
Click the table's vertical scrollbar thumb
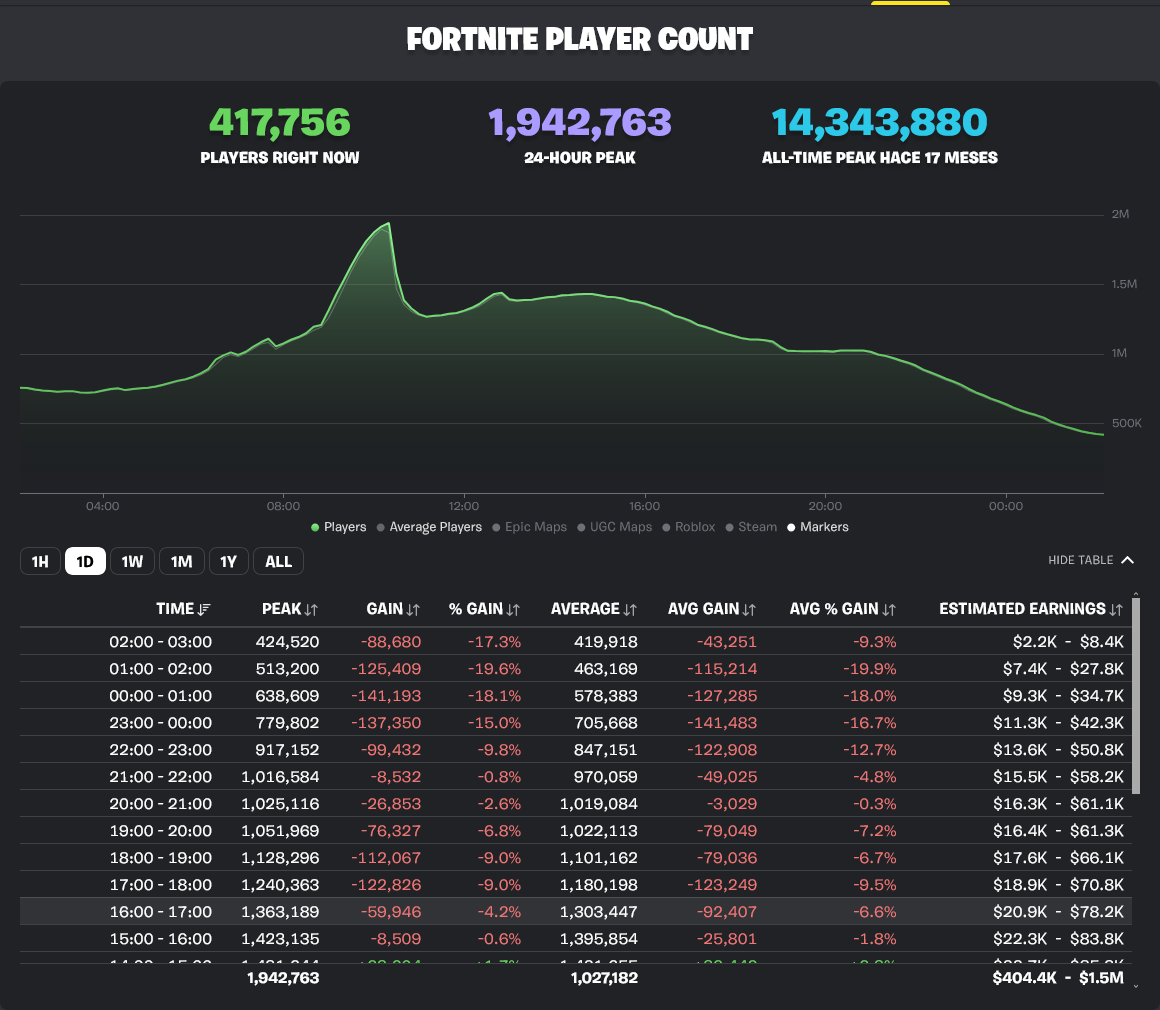[1136, 696]
